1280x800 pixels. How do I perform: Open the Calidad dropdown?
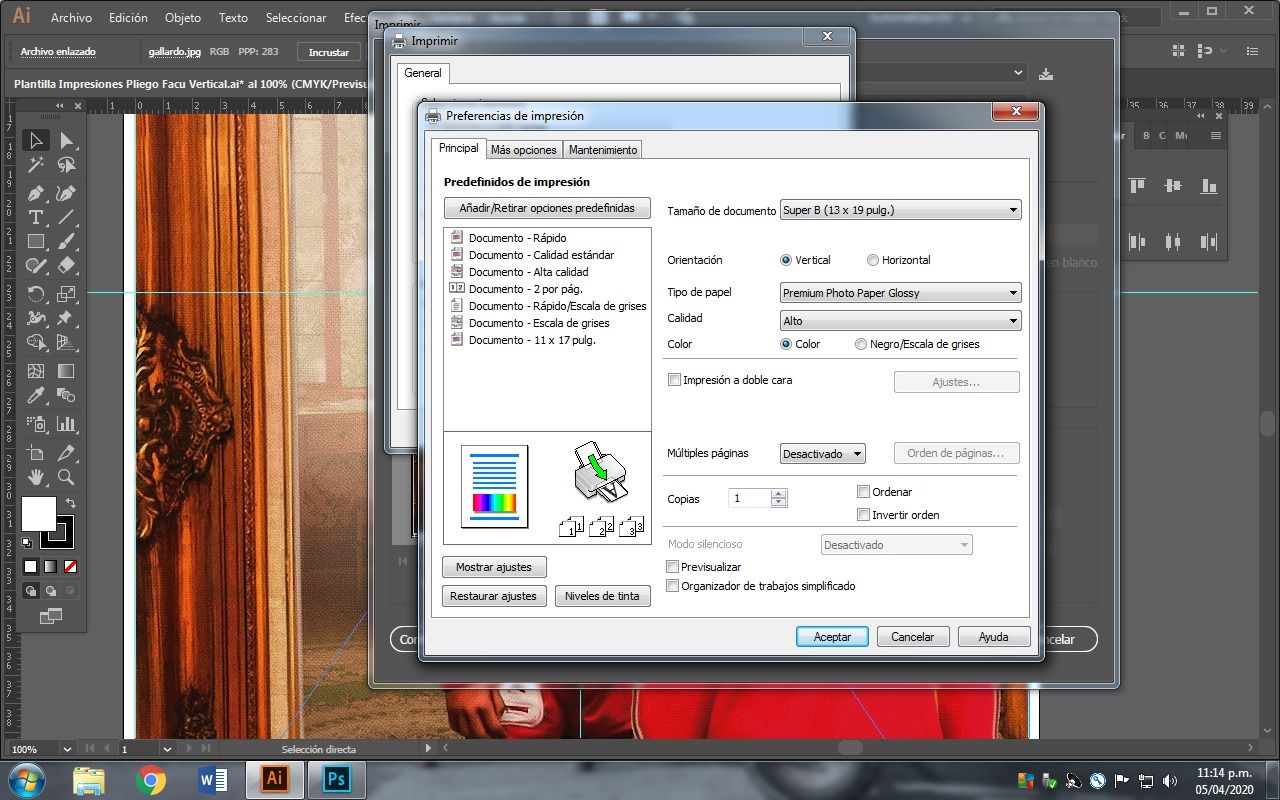click(x=900, y=321)
